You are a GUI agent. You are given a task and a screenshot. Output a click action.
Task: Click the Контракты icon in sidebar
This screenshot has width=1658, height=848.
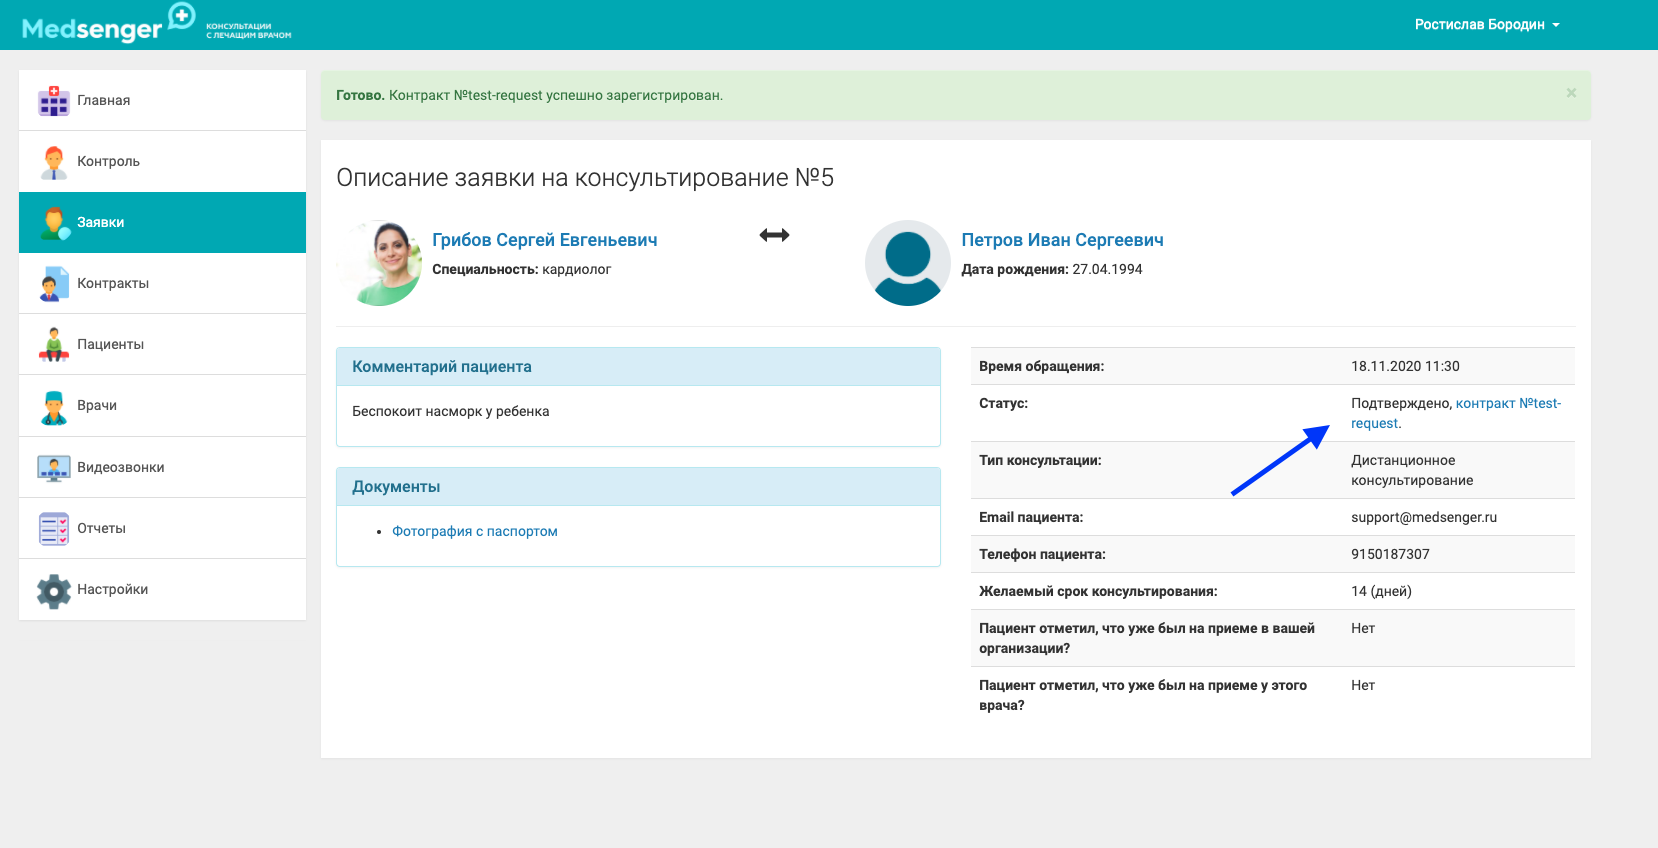54,284
